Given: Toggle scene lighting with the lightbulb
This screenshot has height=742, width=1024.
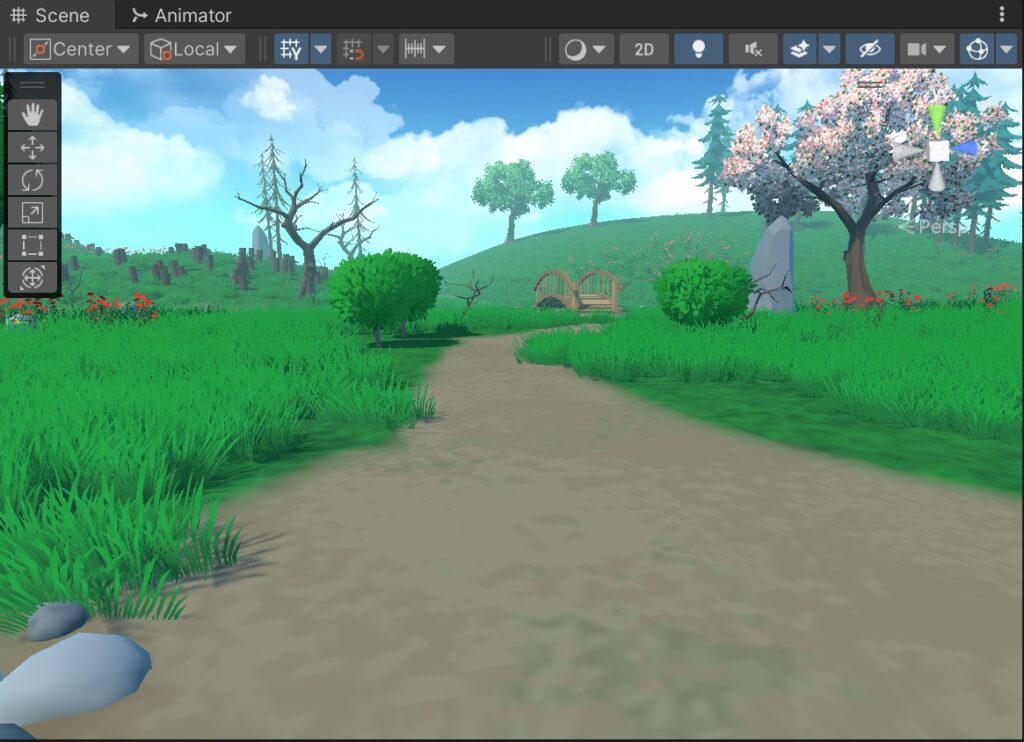Looking at the screenshot, I should click(x=698, y=49).
